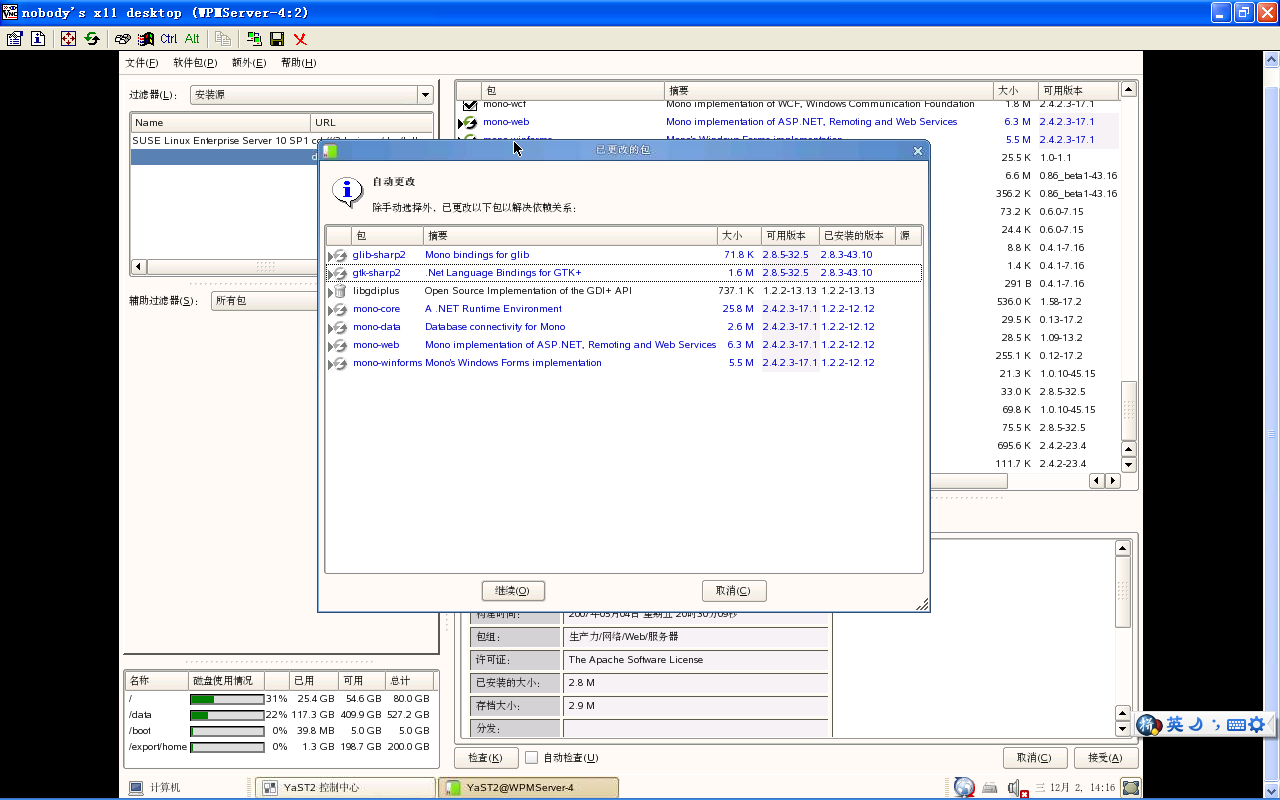This screenshot has width=1280, height=800.
Task: Toggle the Alt key toolbar button
Action: [192, 38]
